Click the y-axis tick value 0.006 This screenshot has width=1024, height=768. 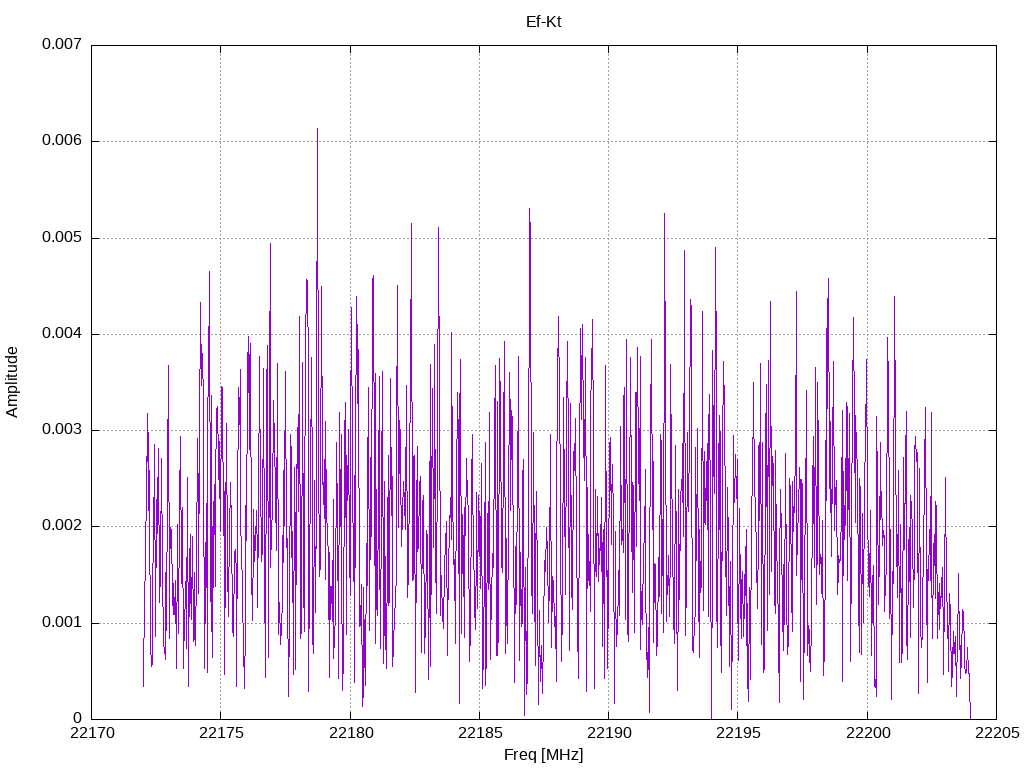tap(62, 140)
